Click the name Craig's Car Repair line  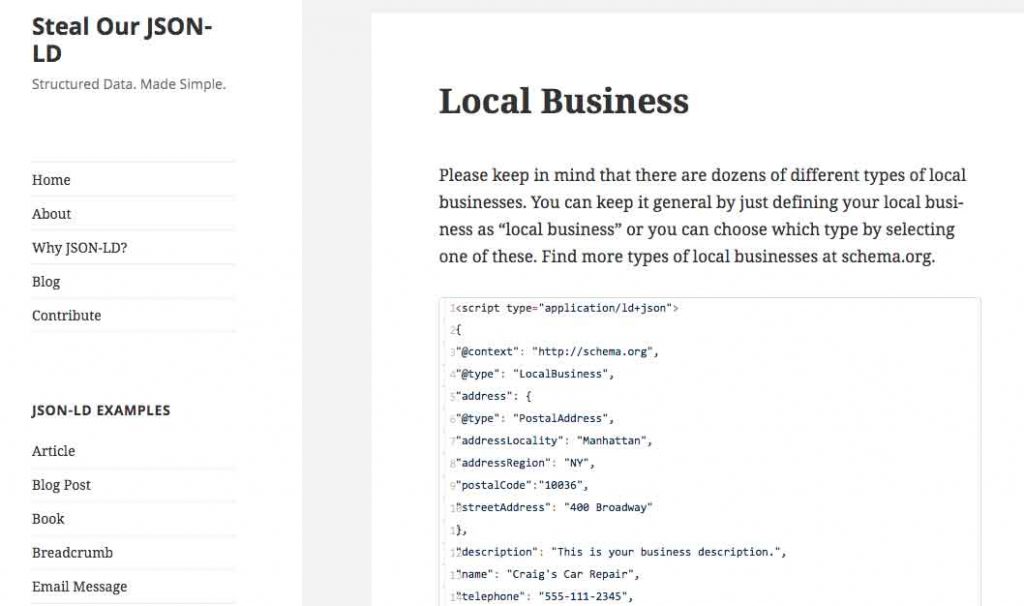coord(548,574)
